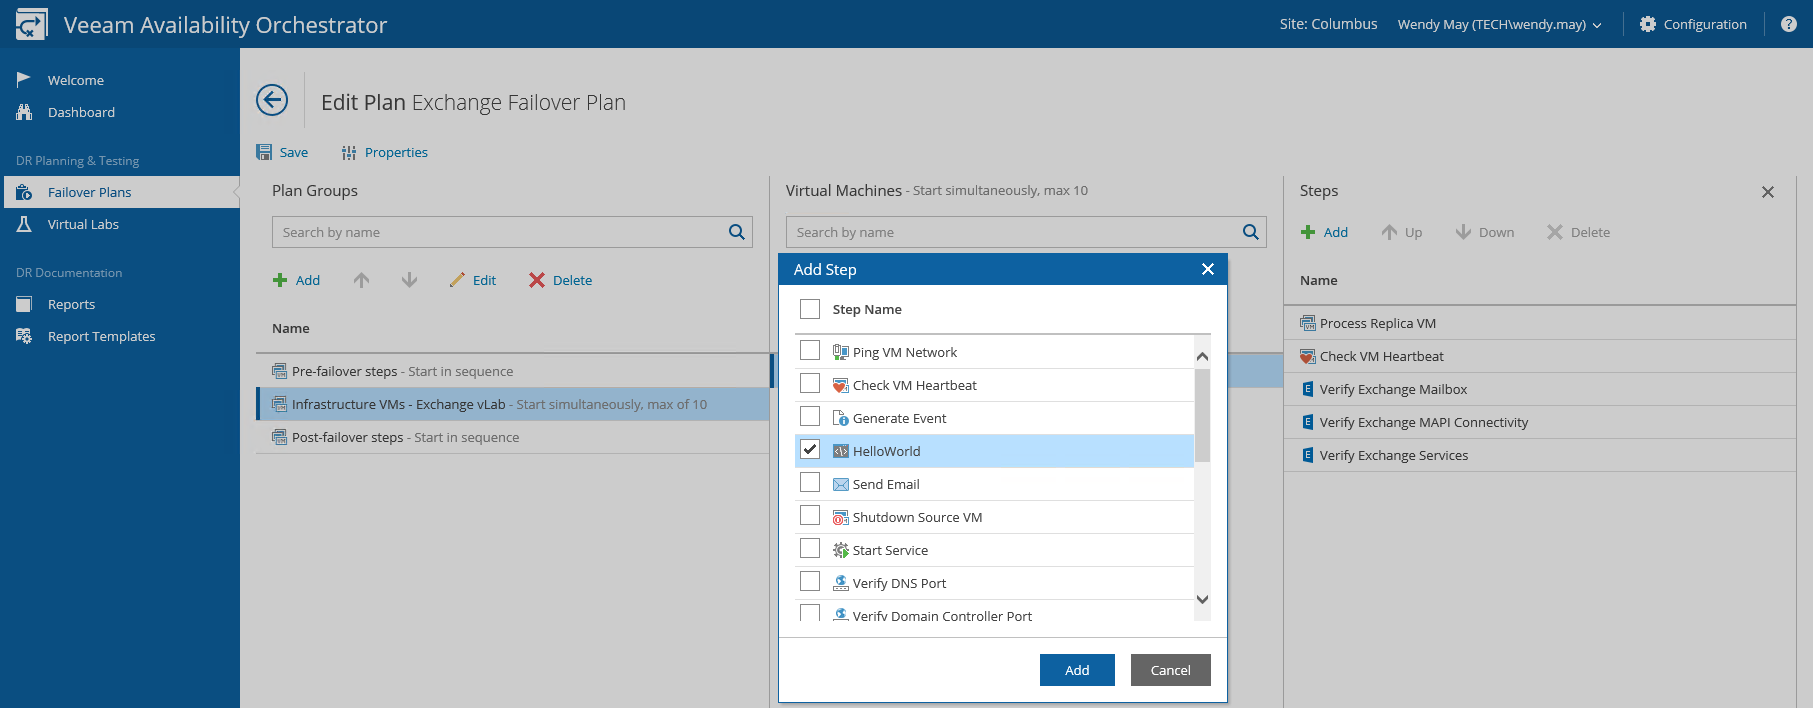Move plan group down with arrow icon
1813x708 pixels.
[x=409, y=280]
